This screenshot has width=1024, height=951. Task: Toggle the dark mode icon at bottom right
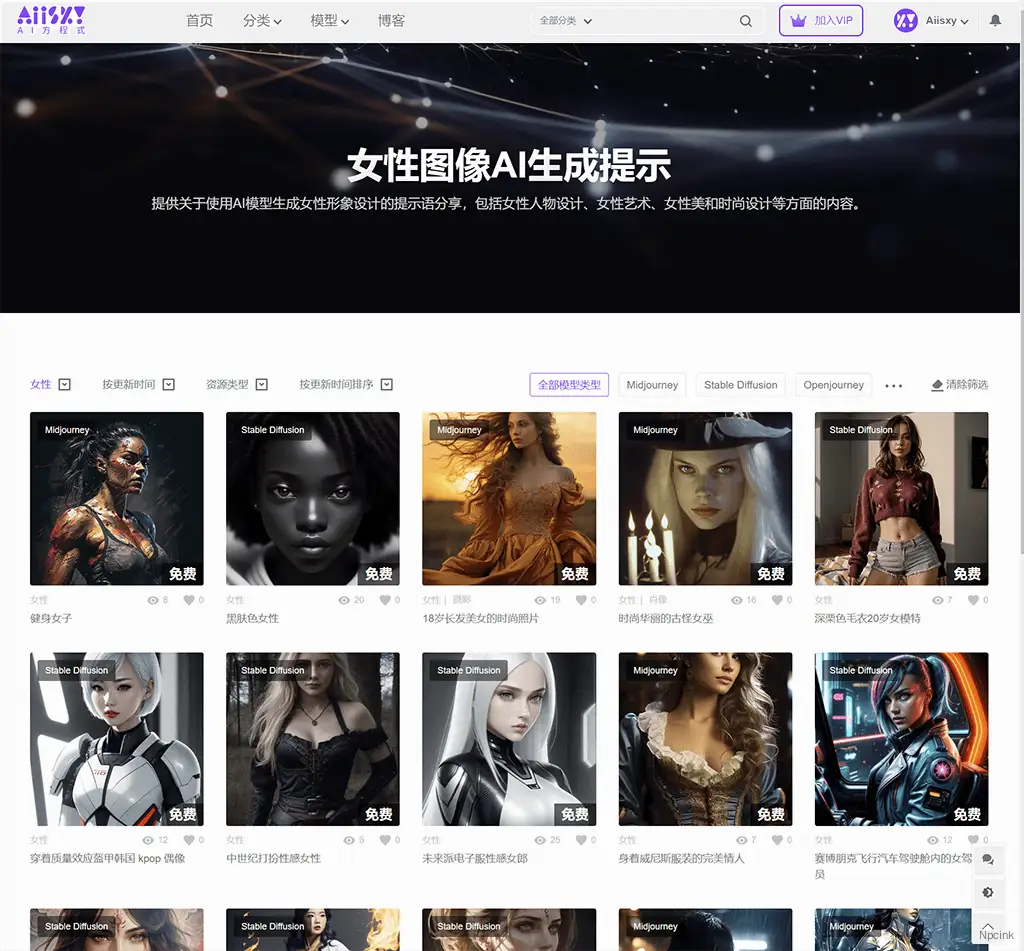[988, 893]
